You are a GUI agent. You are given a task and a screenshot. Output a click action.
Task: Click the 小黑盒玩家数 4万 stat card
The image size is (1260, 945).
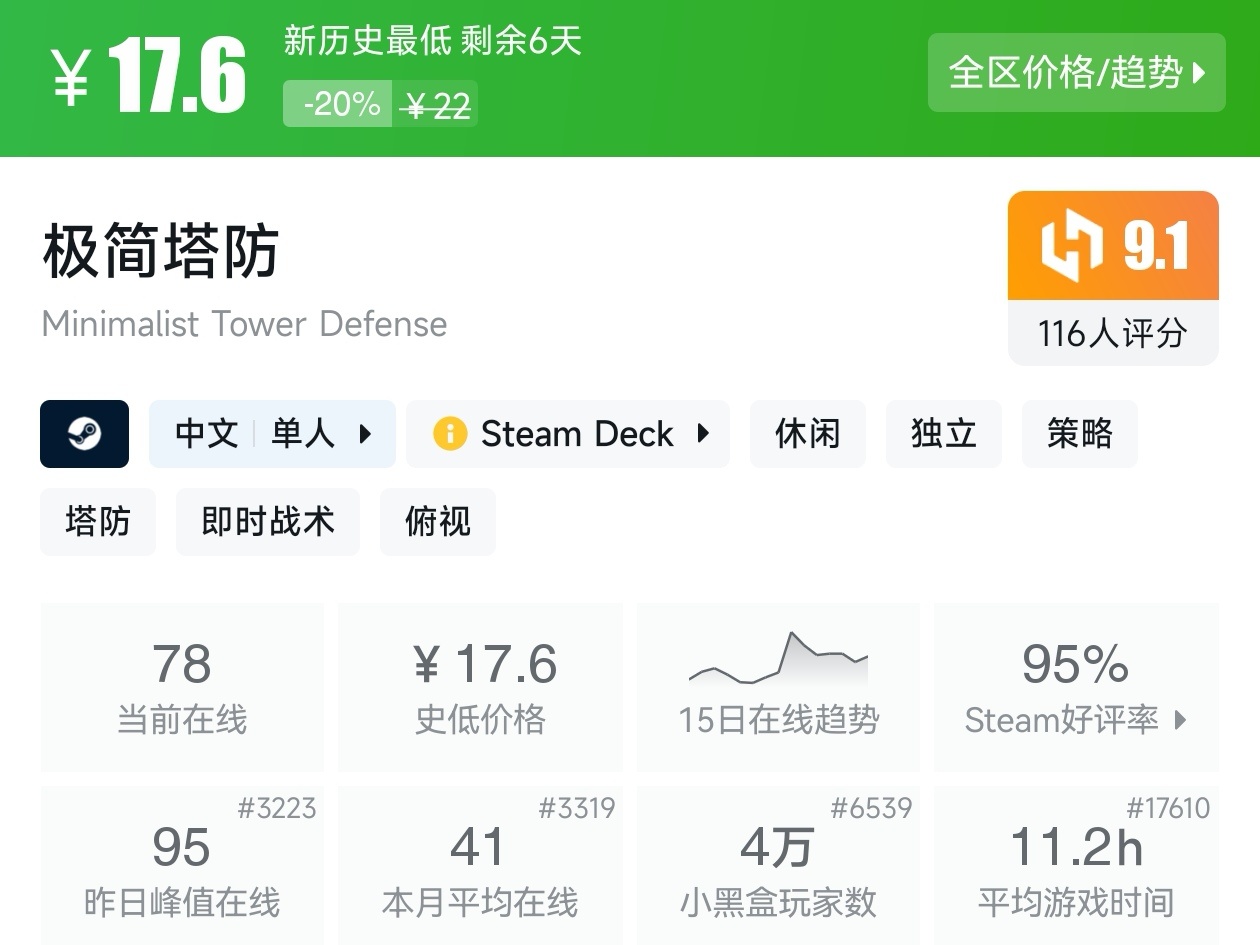[x=779, y=863]
